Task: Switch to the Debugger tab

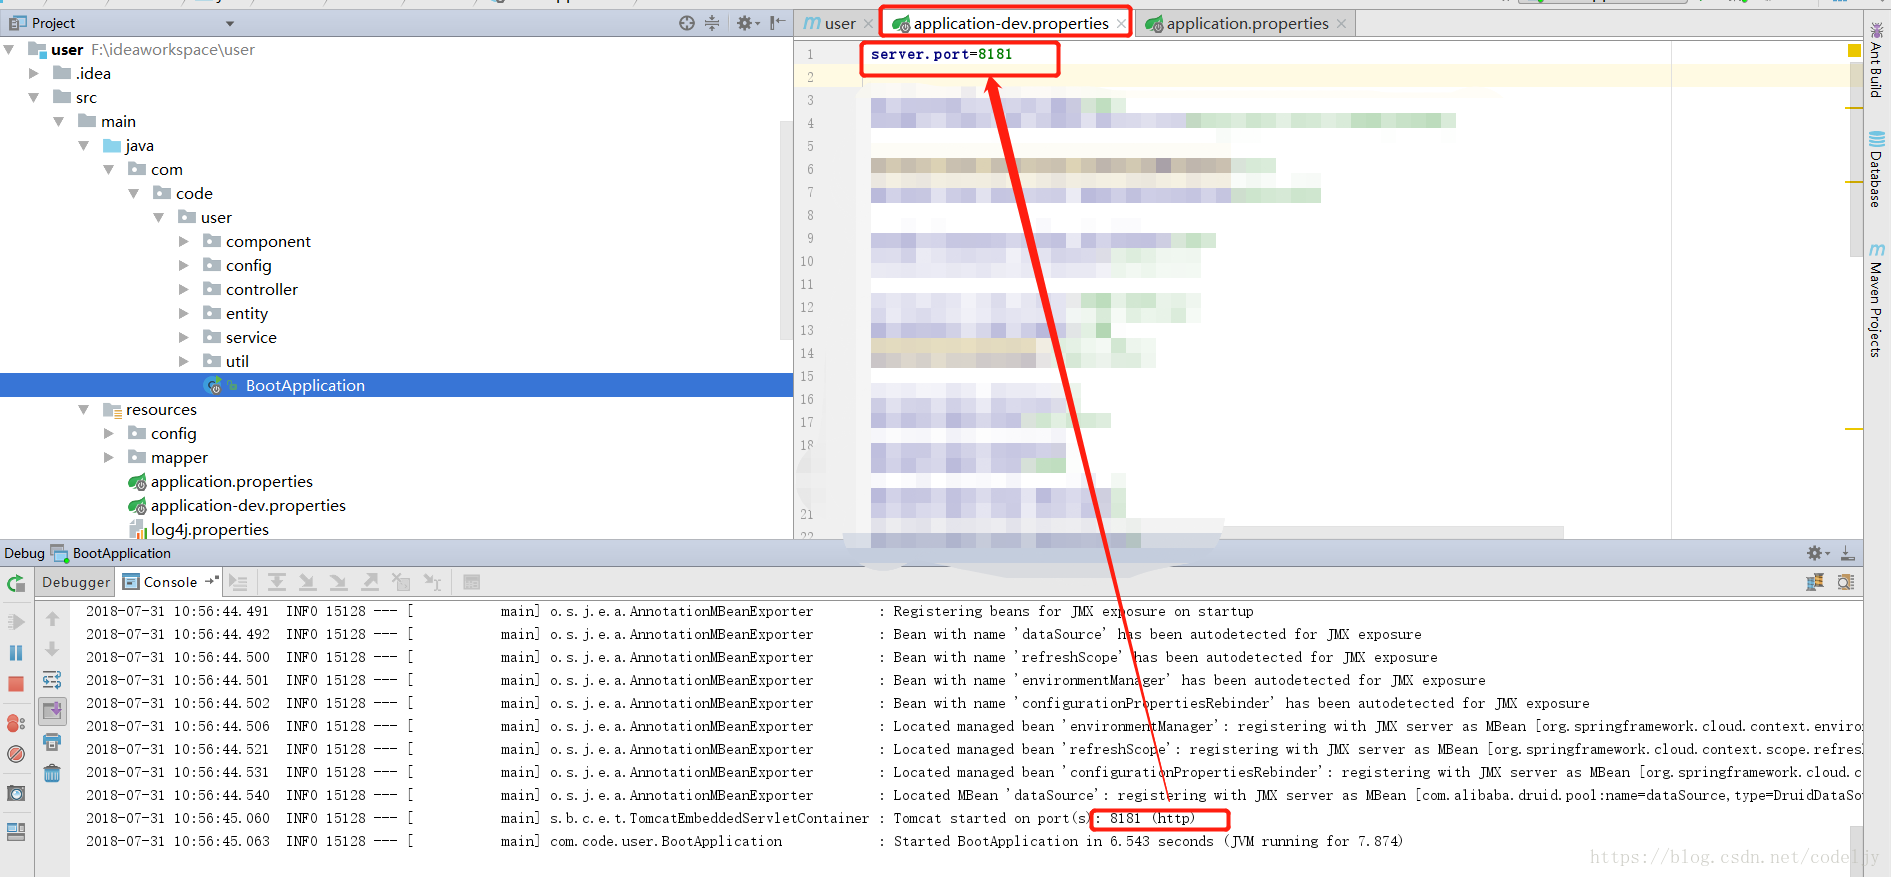Action: [x=76, y=582]
